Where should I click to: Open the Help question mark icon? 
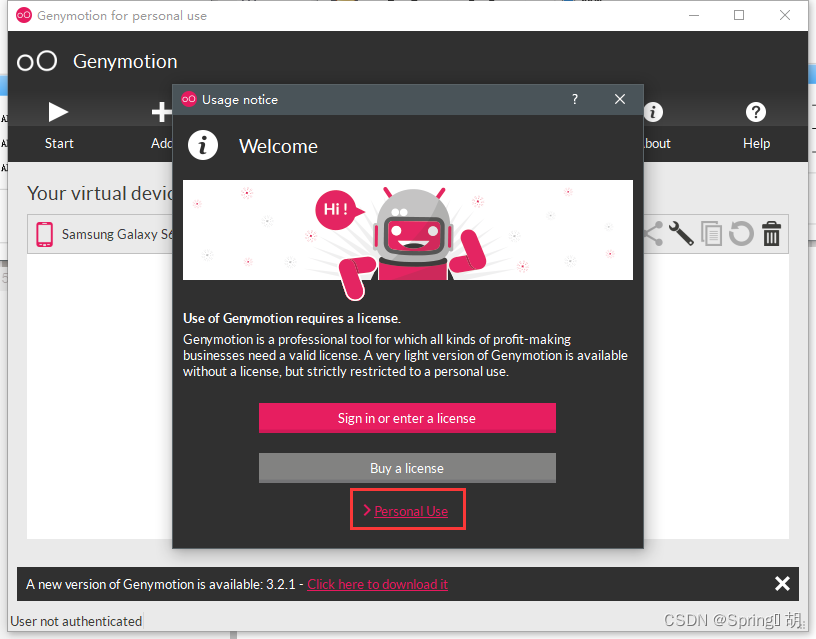click(x=756, y=112)
